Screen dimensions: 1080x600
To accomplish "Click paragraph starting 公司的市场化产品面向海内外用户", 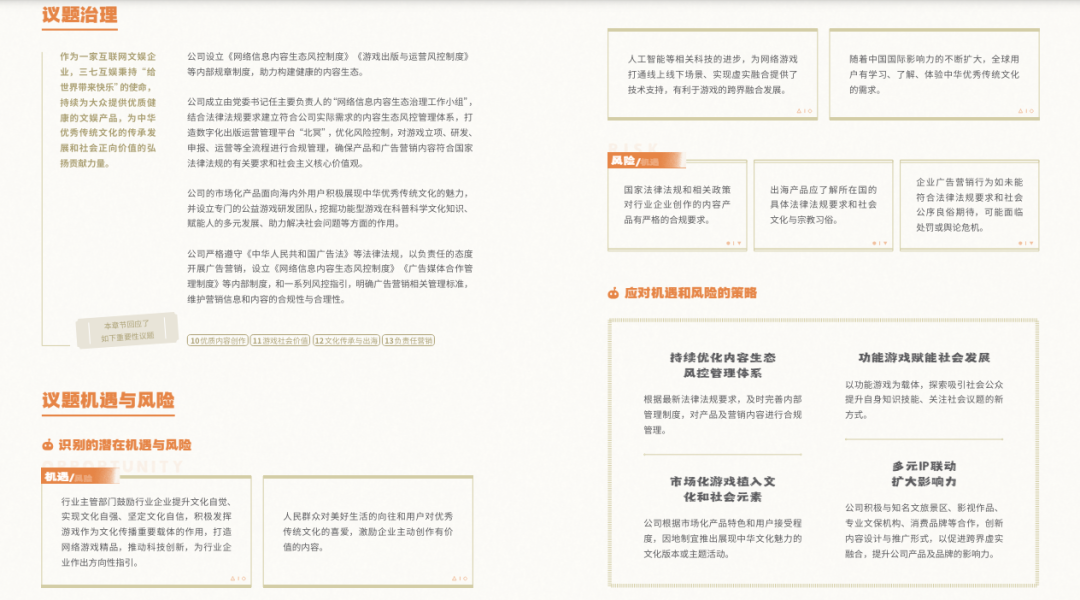I will (329, 208).
